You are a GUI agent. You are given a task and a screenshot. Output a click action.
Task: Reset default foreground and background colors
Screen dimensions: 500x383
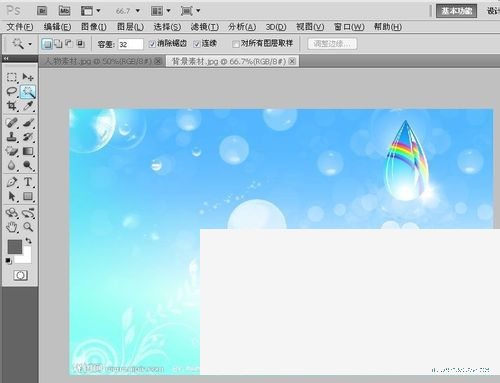click(8, 261)
